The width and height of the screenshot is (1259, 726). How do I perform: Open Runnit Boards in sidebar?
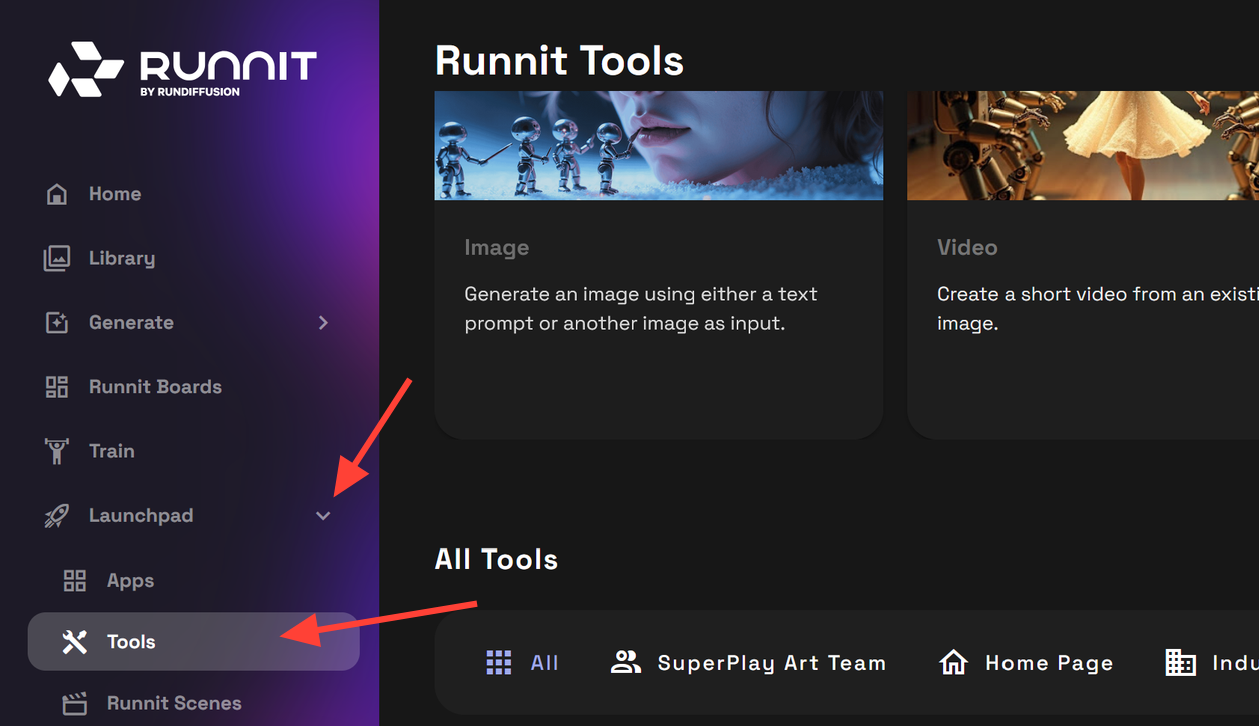click(x=193, y=387)
